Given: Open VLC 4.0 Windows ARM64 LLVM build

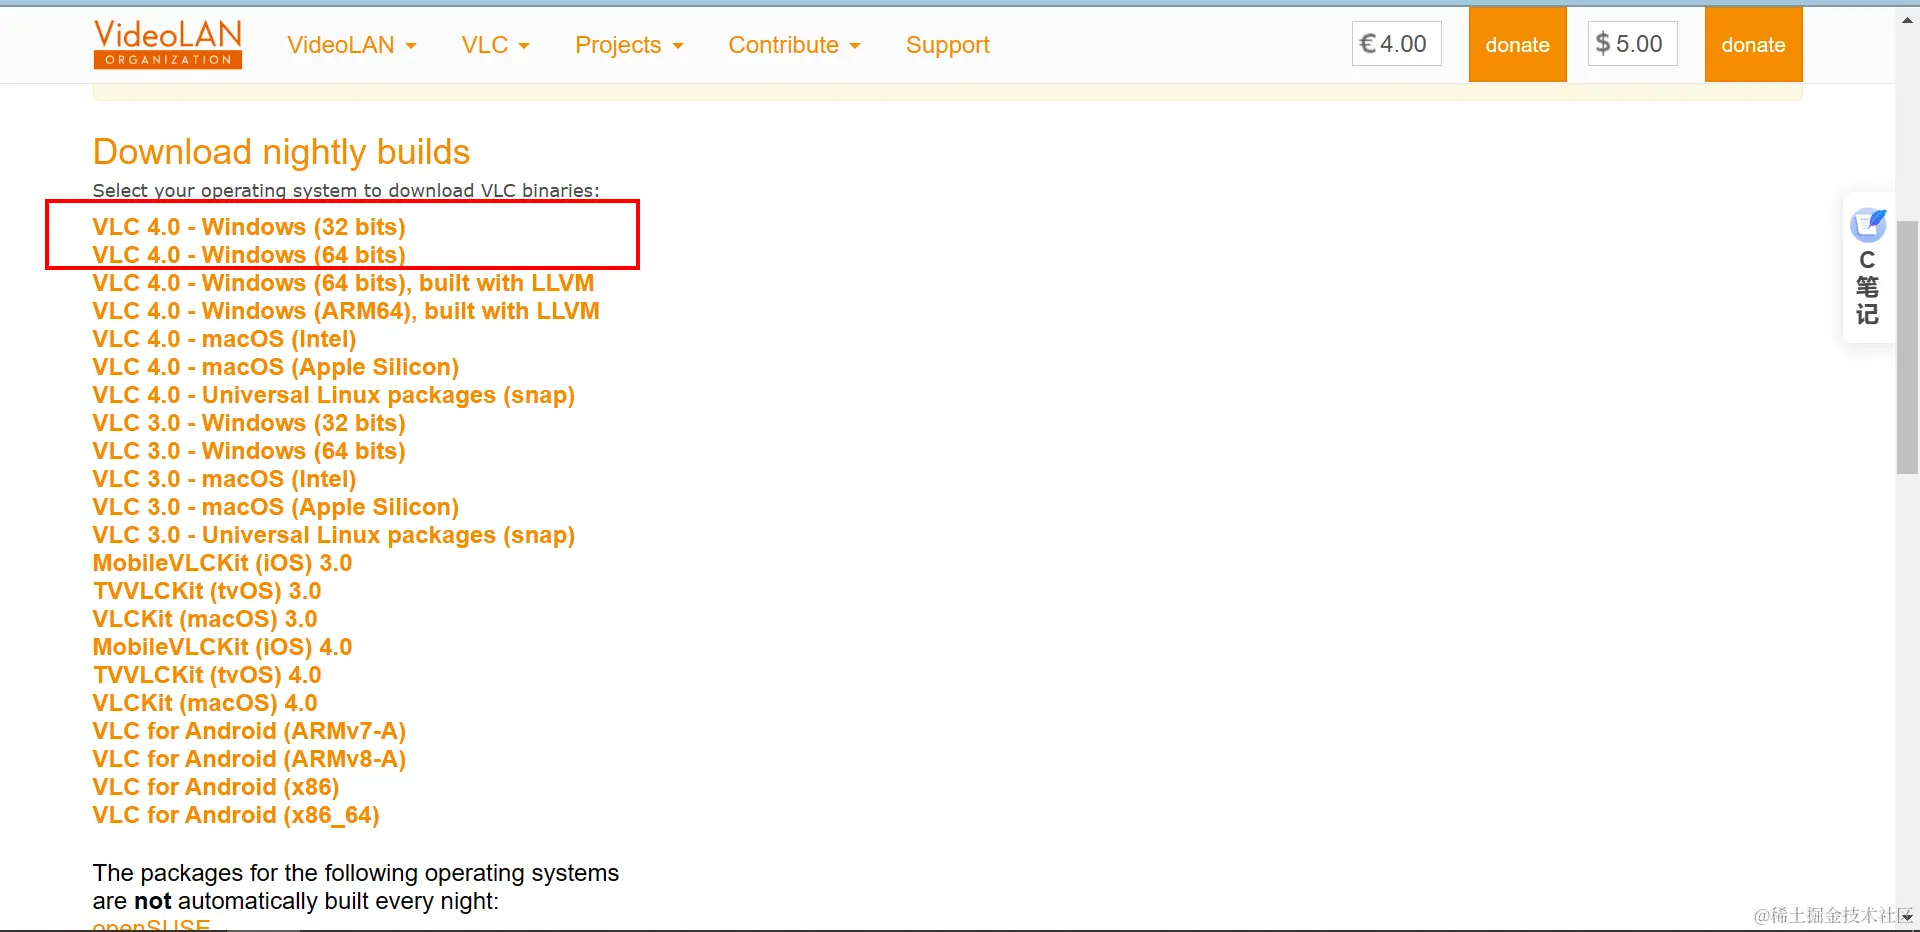Looking at the screenshot, I should coord(346,311).
